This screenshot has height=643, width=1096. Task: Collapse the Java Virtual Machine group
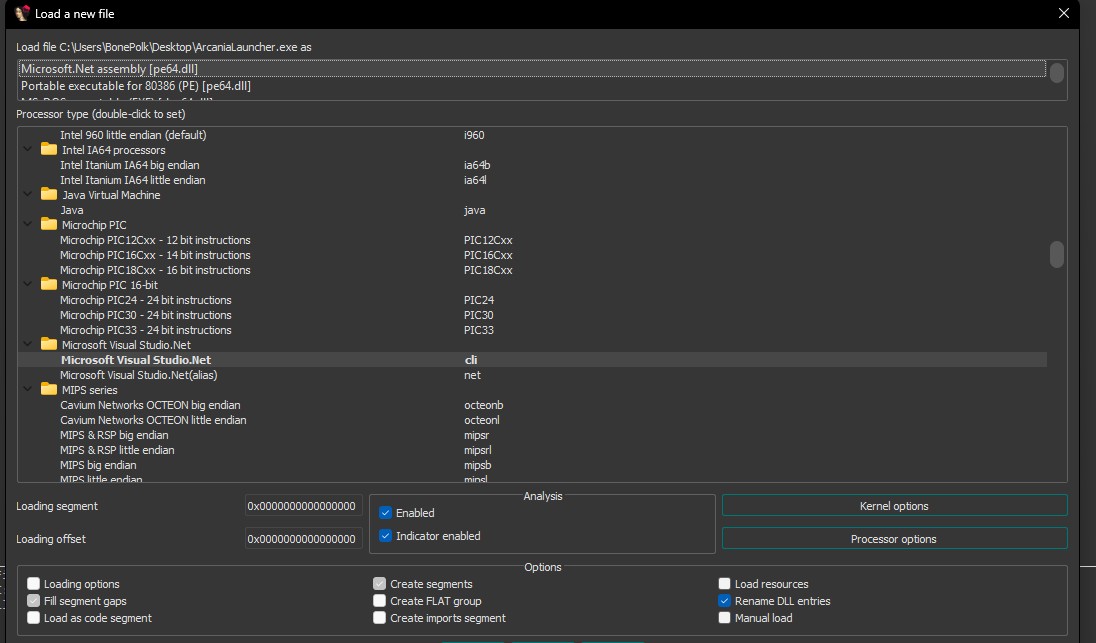[x=28, y=194]
